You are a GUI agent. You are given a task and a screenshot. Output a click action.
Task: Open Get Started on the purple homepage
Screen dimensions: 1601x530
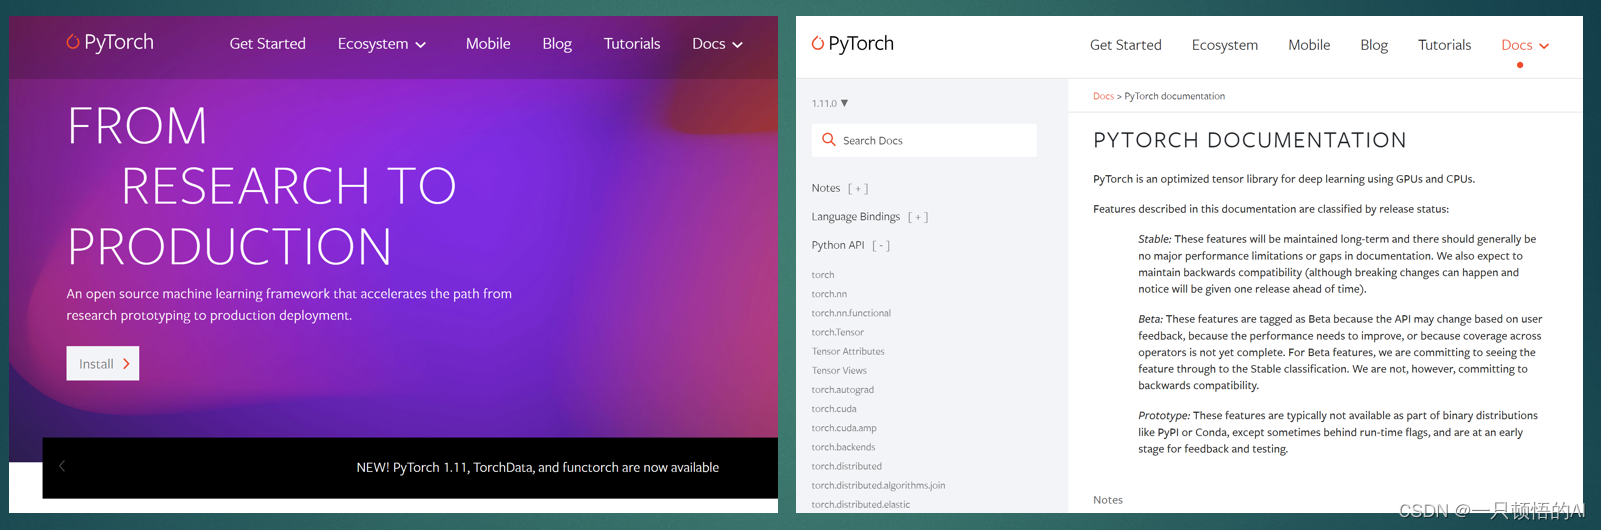tap(268, 44)
